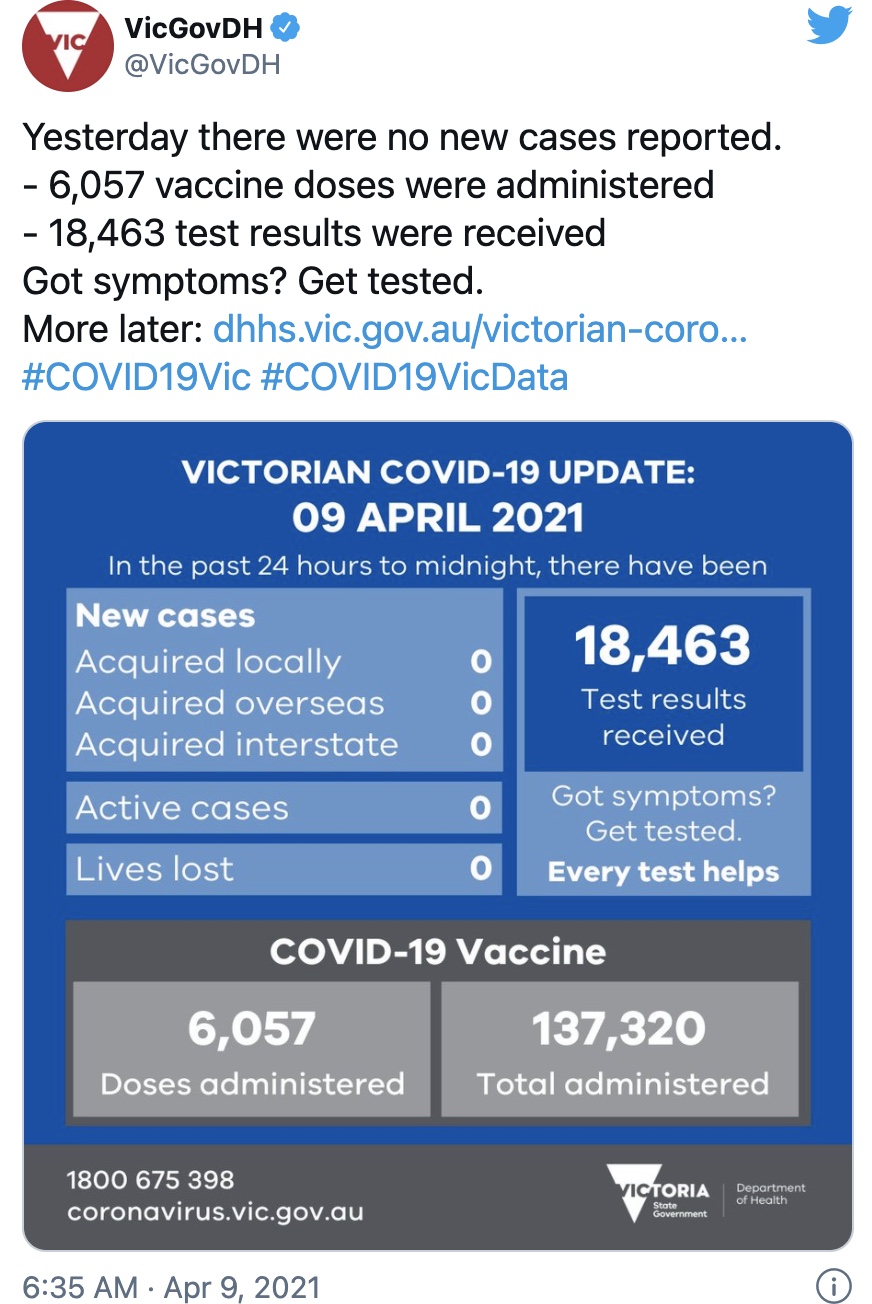Open the #COVID19Vic hashtag
This screenshot has height=1304, width=872.
[x=136, y=377]
